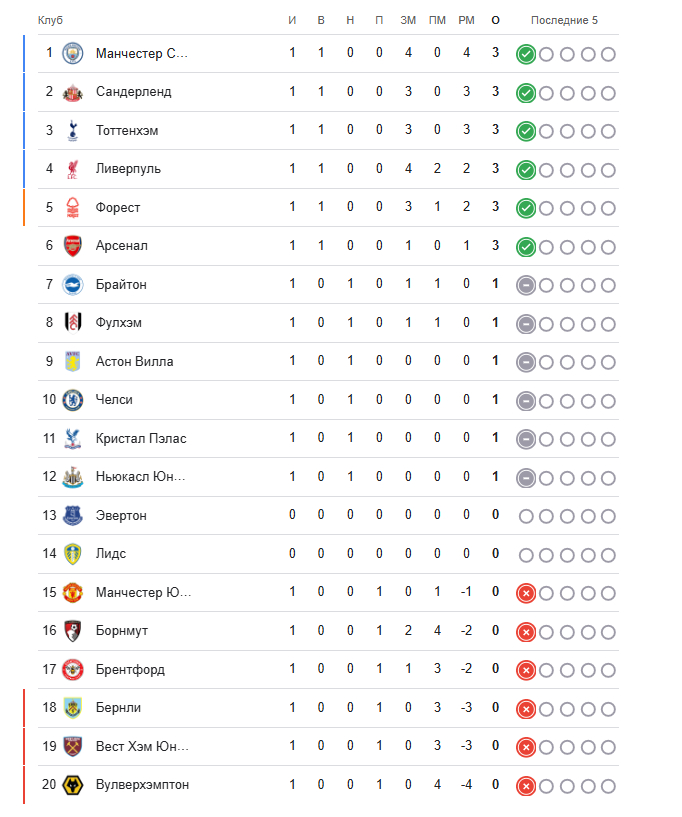Click the Chelsea club crest icon
Screen dimensions: 682x817
(x=73, y=400)
